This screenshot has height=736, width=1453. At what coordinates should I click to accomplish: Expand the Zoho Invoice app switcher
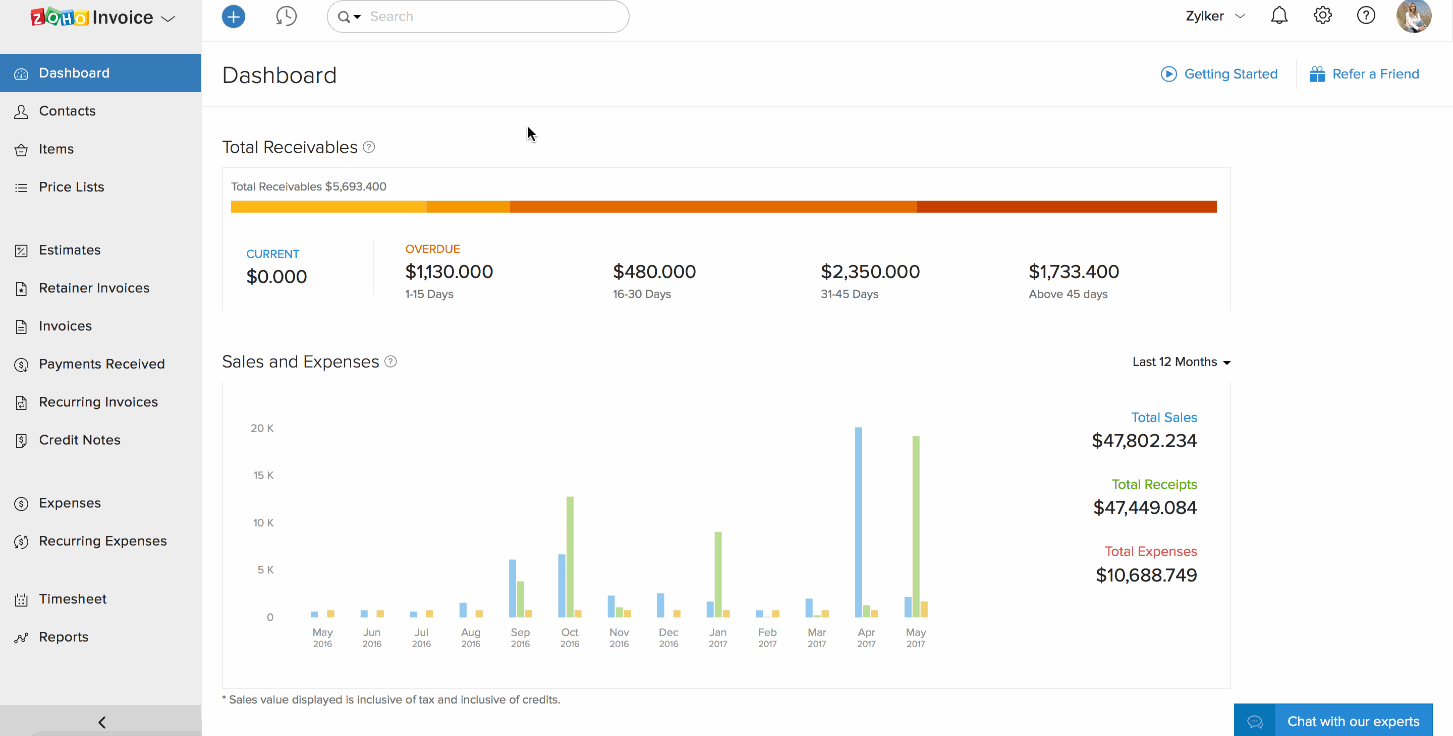[x=168, y=18]
